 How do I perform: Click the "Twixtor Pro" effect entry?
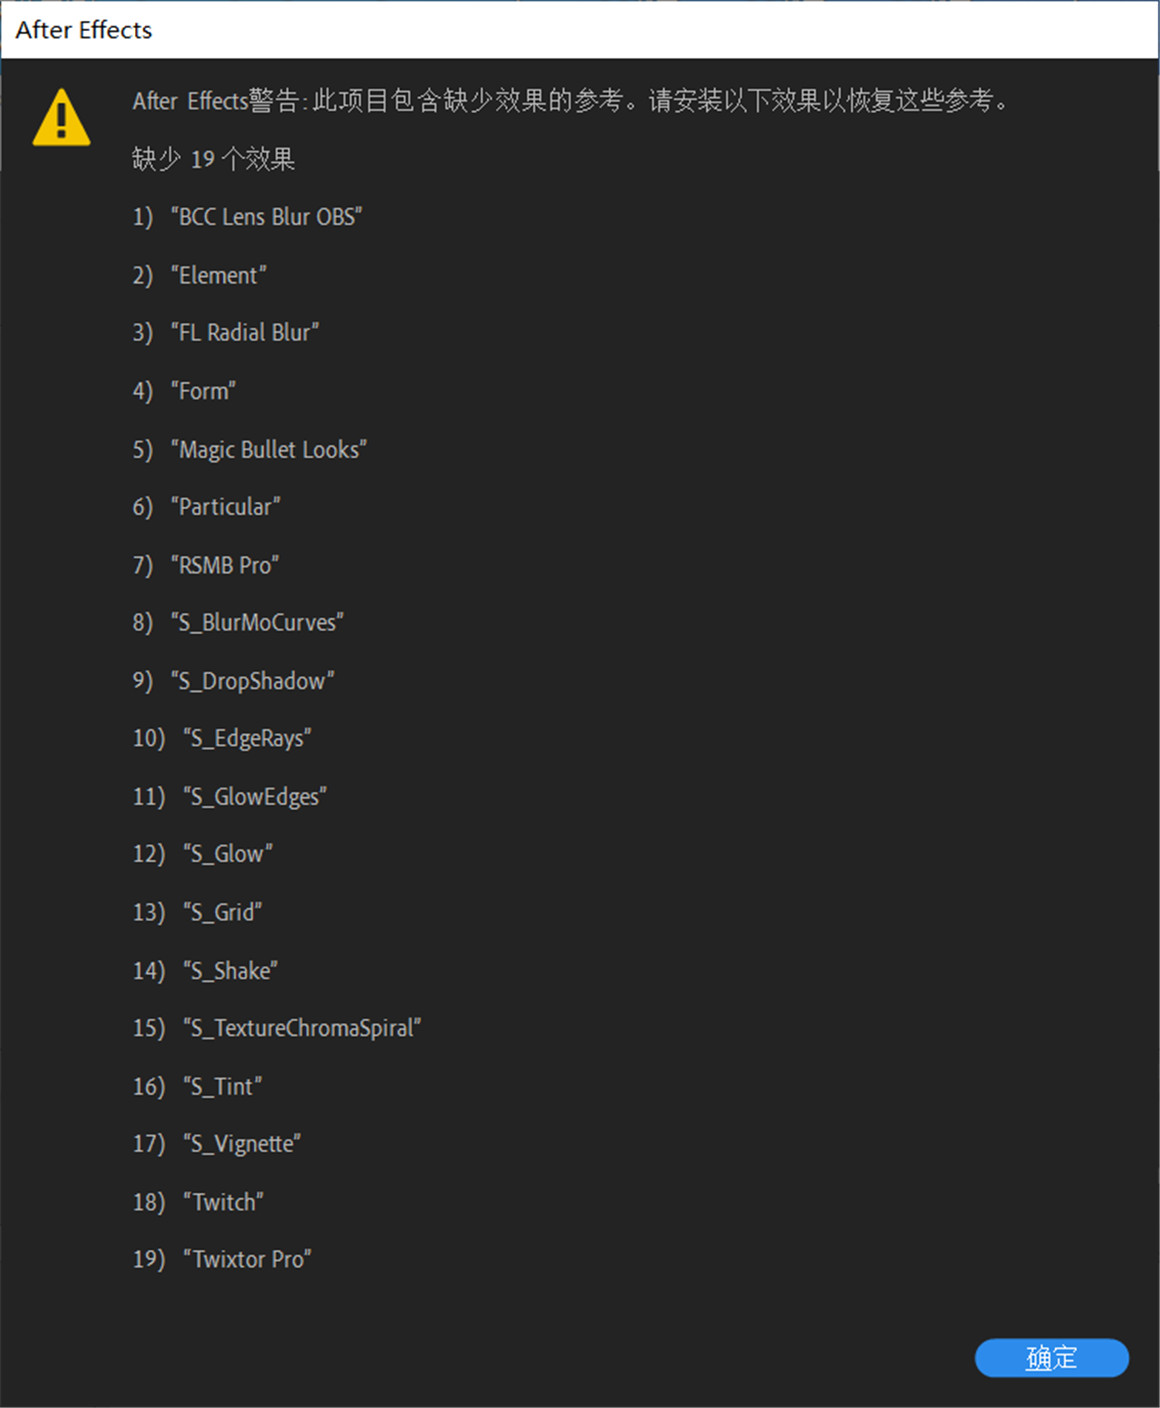click(x=247, y=1259)
